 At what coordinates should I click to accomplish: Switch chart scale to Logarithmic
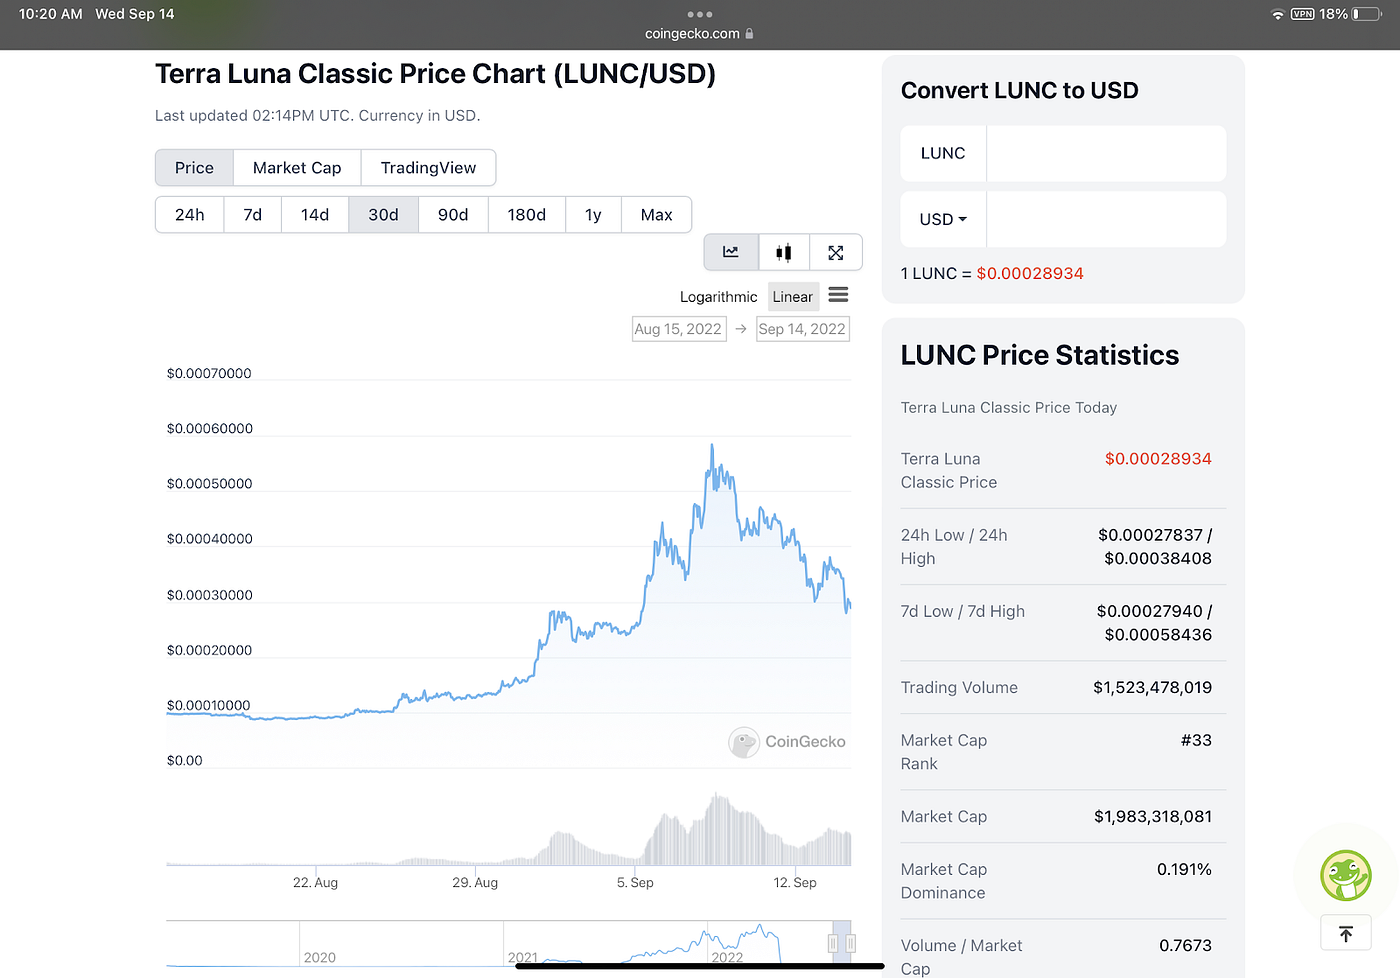(718, 297)
